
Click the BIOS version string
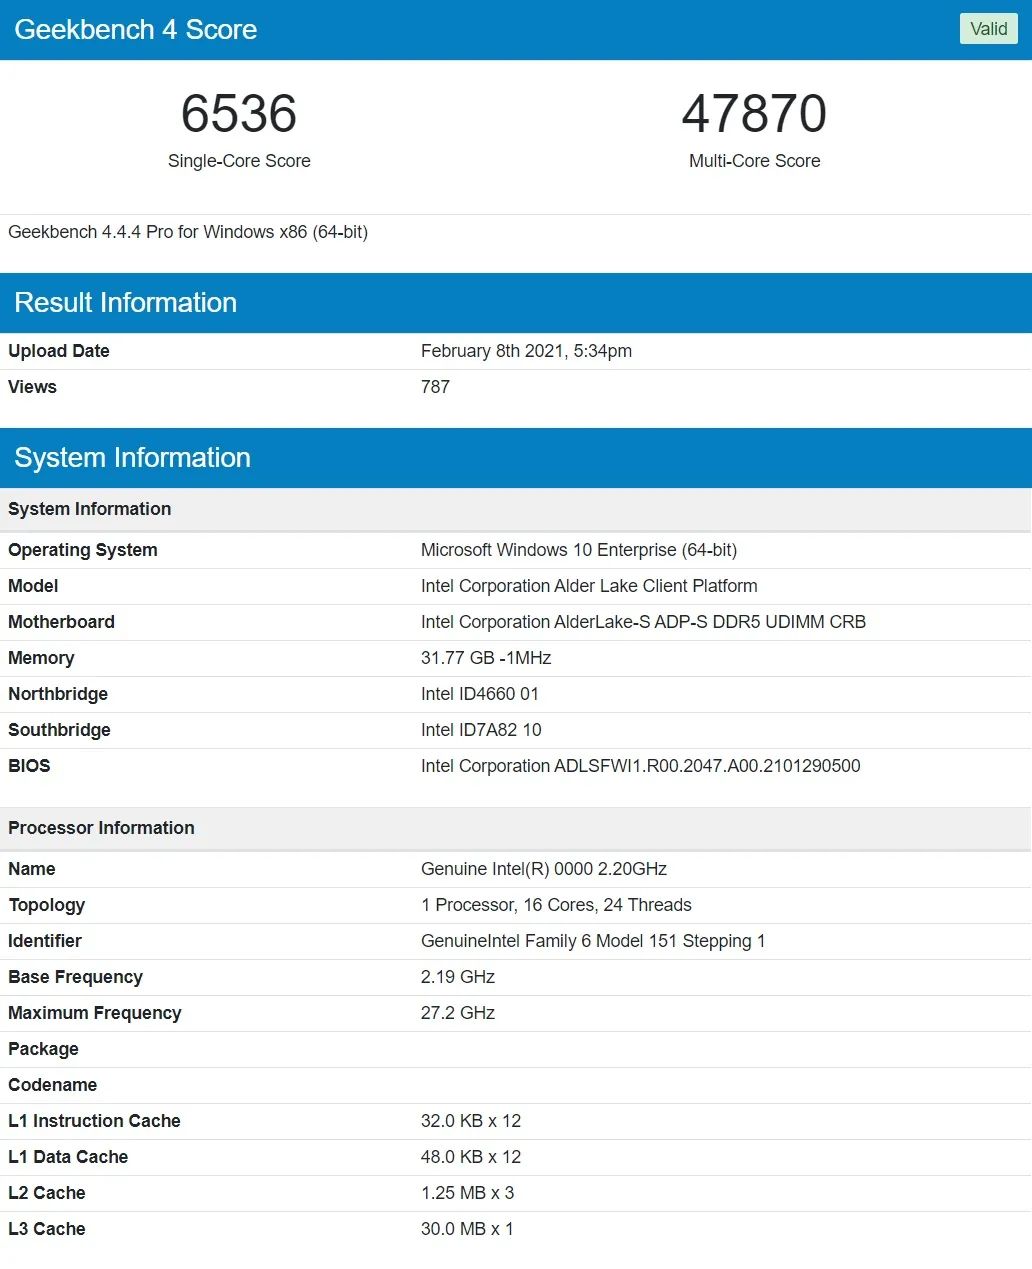click(x=641, y=766)
